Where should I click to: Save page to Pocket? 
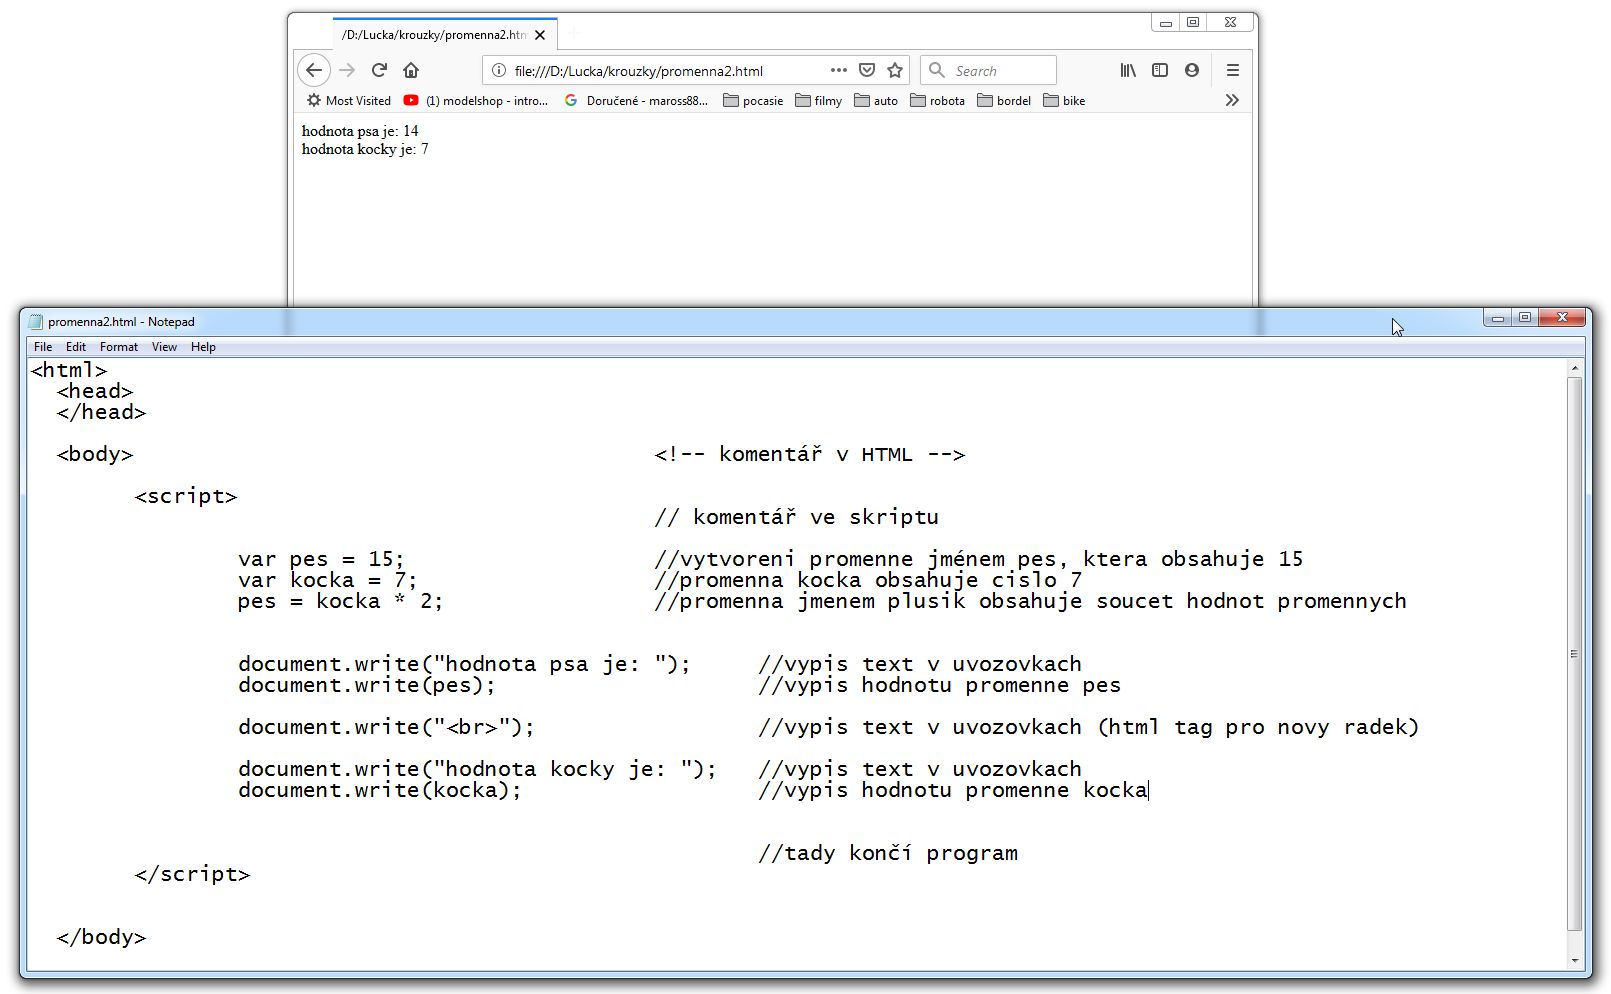click(867, 70)
